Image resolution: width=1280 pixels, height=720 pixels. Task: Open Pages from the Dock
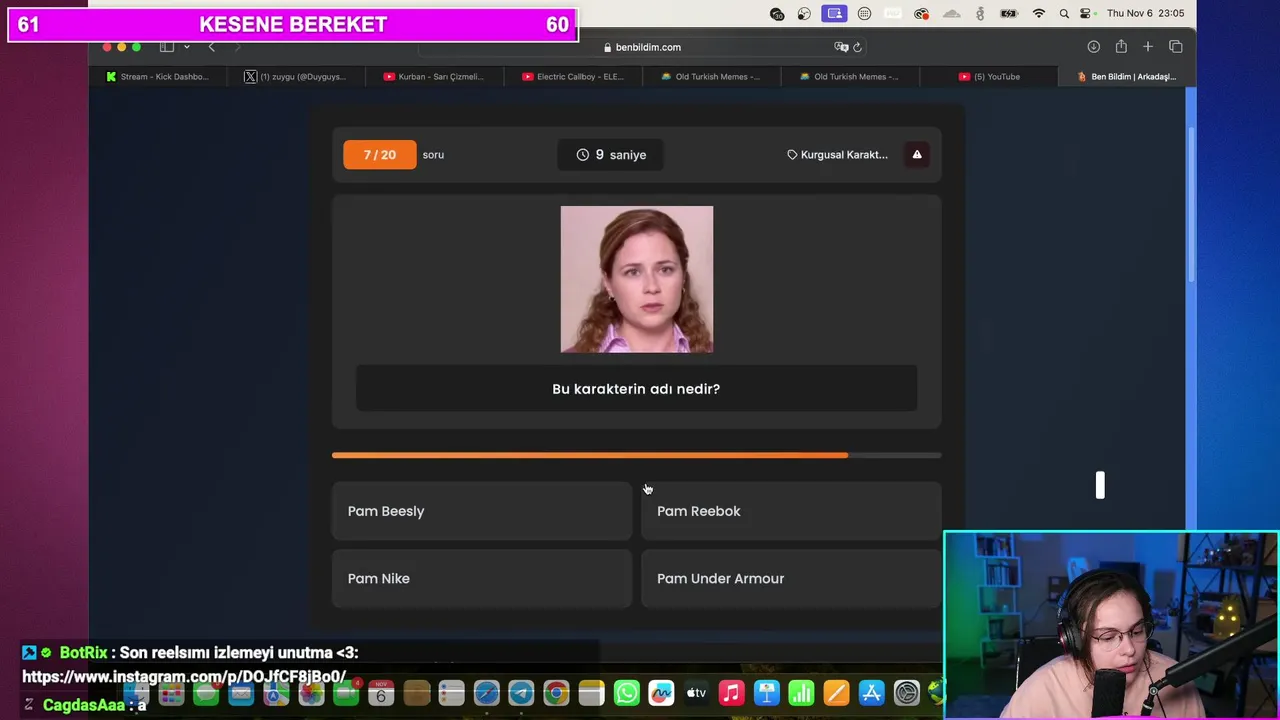(x=836, y=693)
